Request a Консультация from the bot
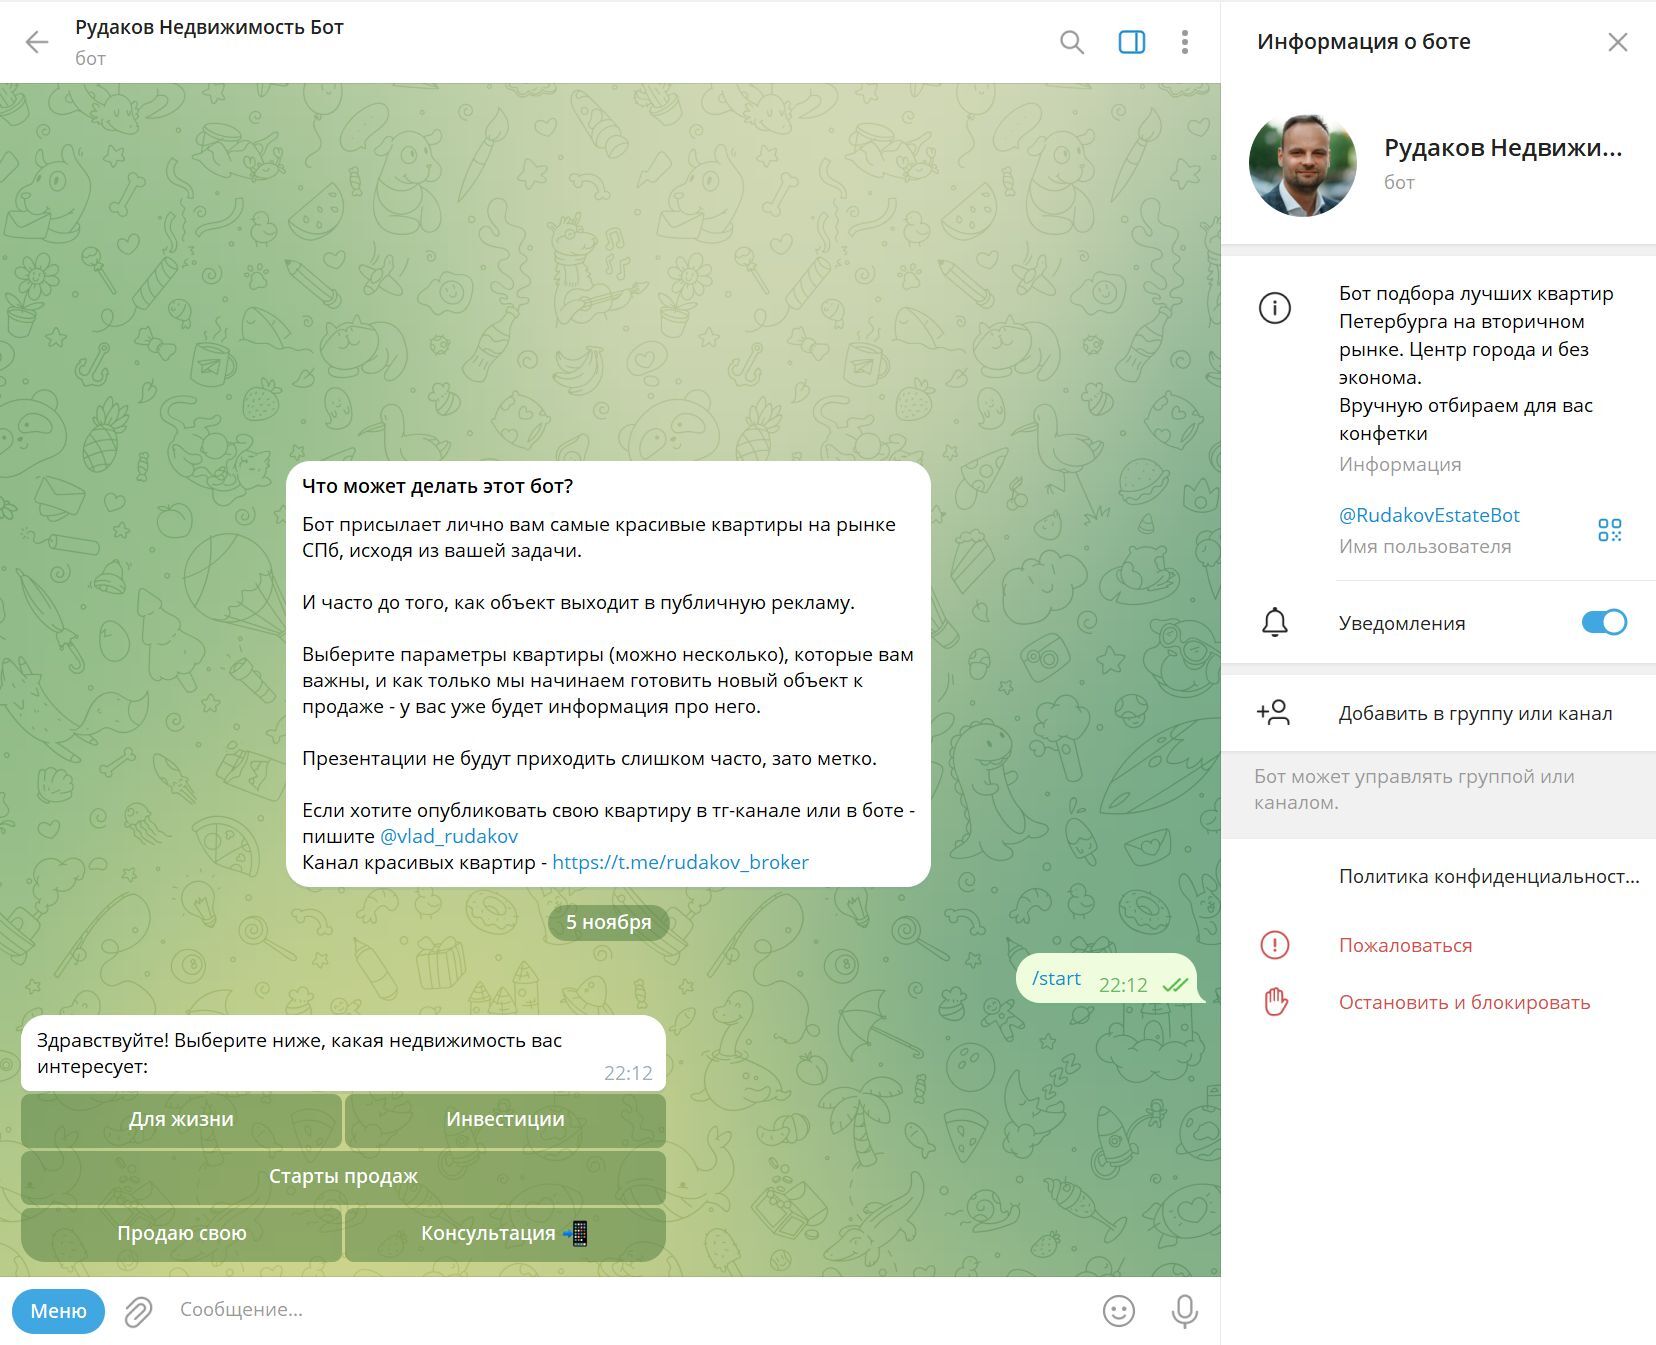The image size is (1656, 1345). (505, 1234)
